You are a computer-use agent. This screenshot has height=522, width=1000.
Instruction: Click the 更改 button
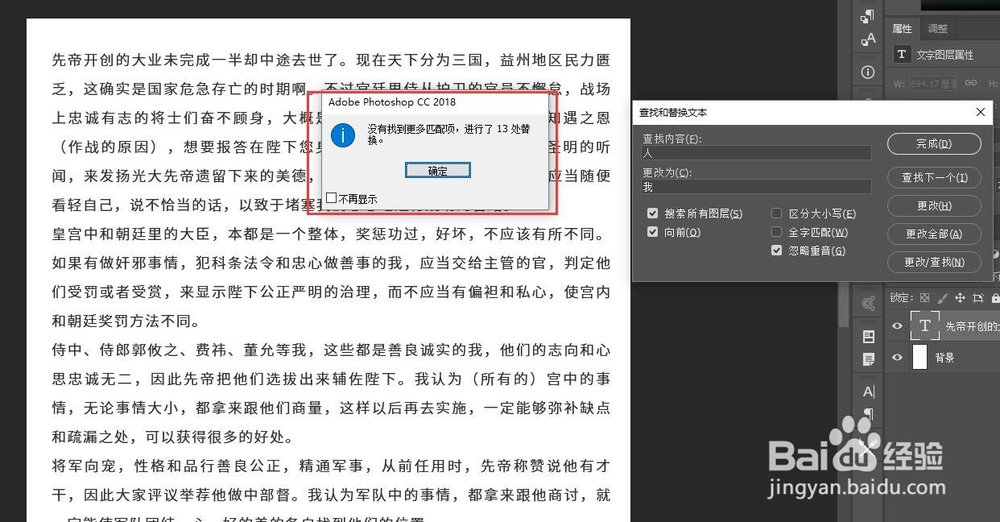click(934, 205)
